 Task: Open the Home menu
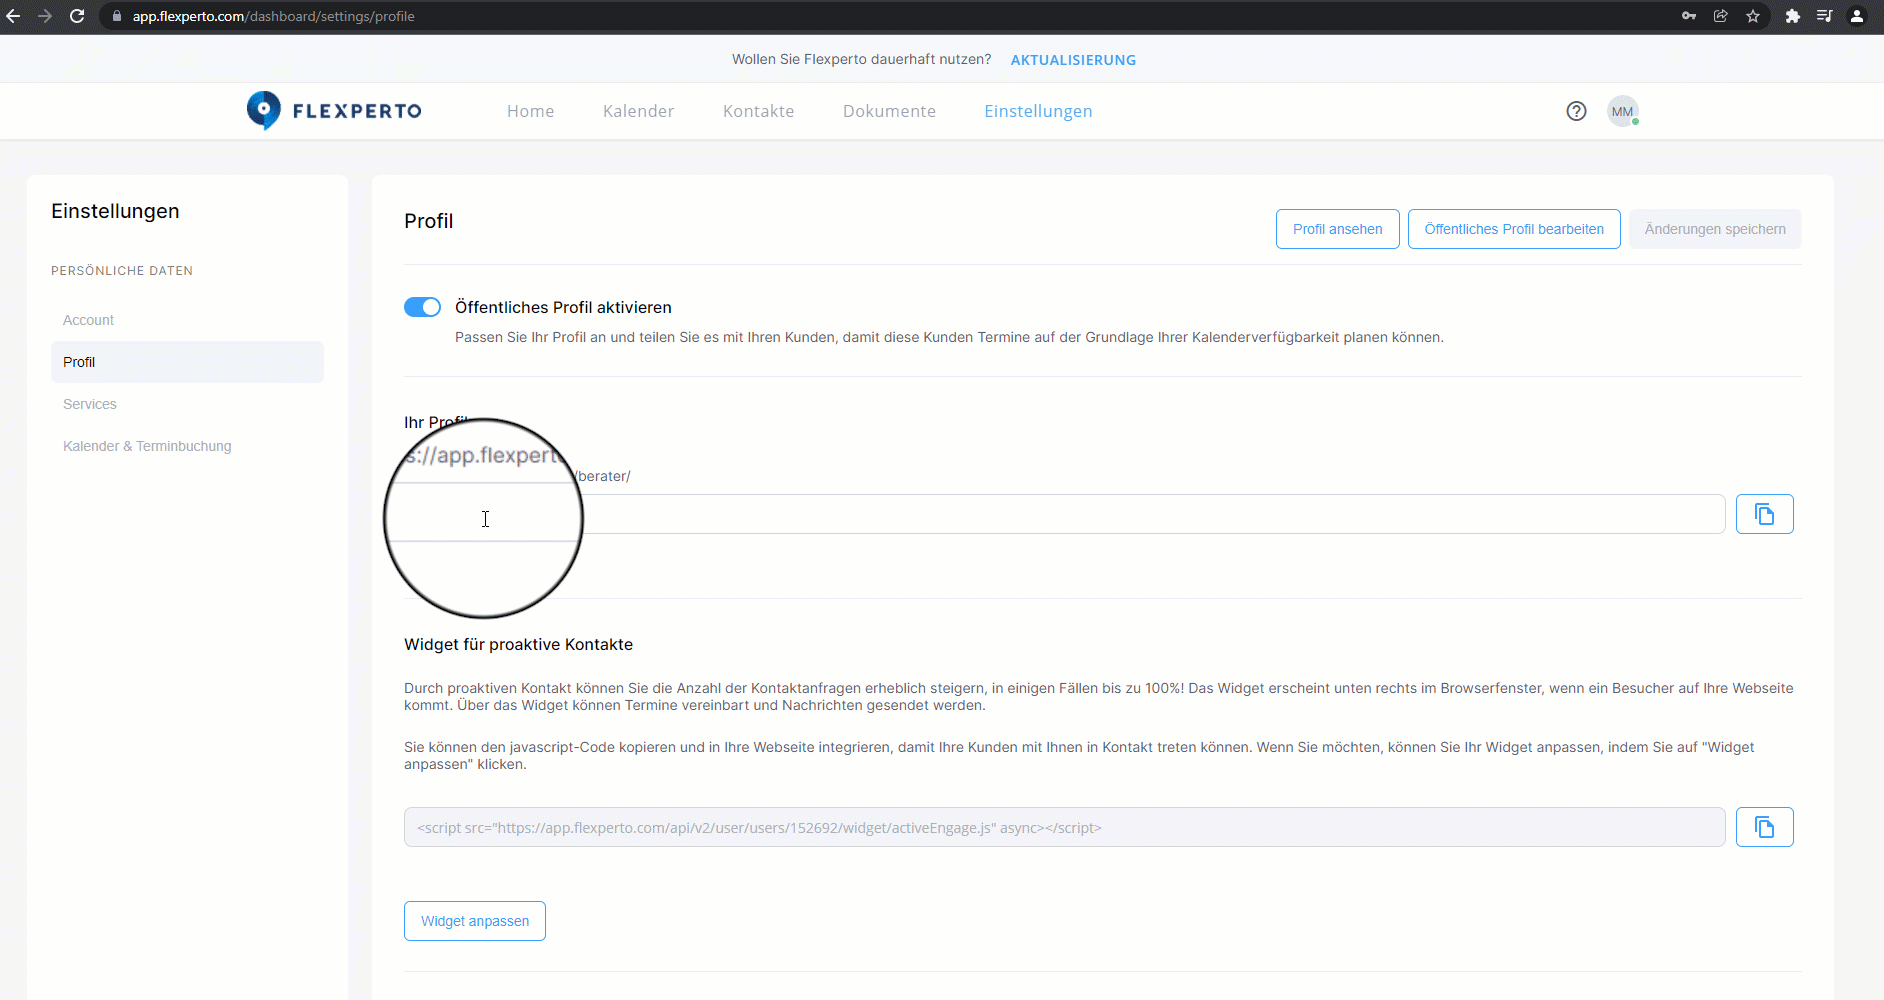point(530,111)
